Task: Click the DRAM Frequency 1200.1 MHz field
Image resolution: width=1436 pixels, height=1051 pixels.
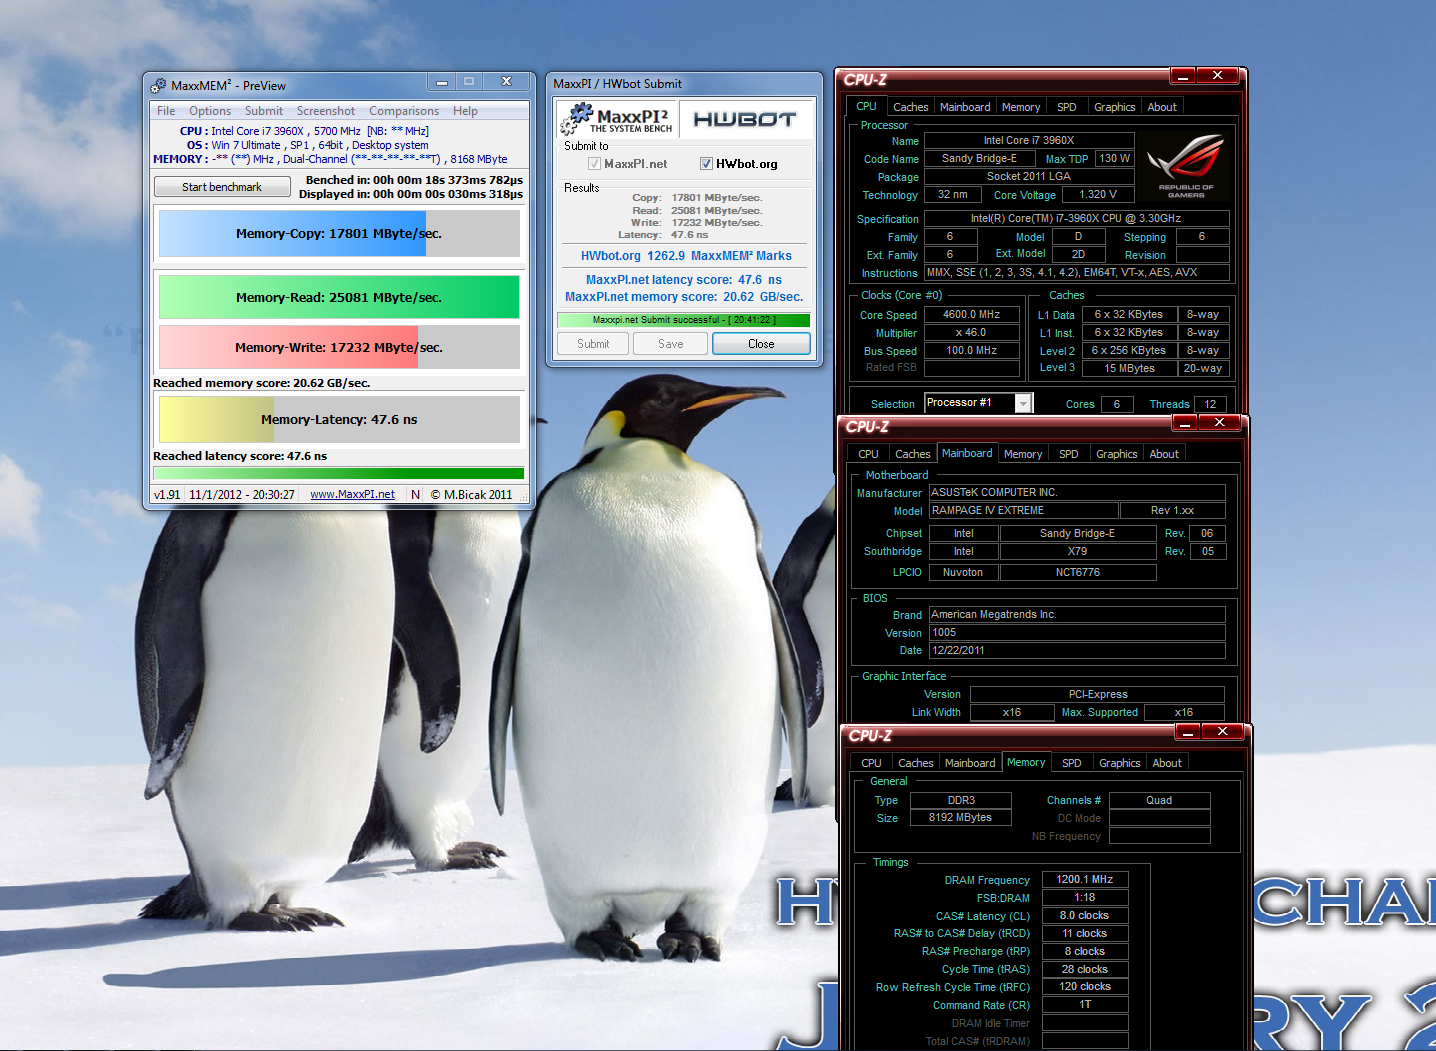Action: 1085,880
